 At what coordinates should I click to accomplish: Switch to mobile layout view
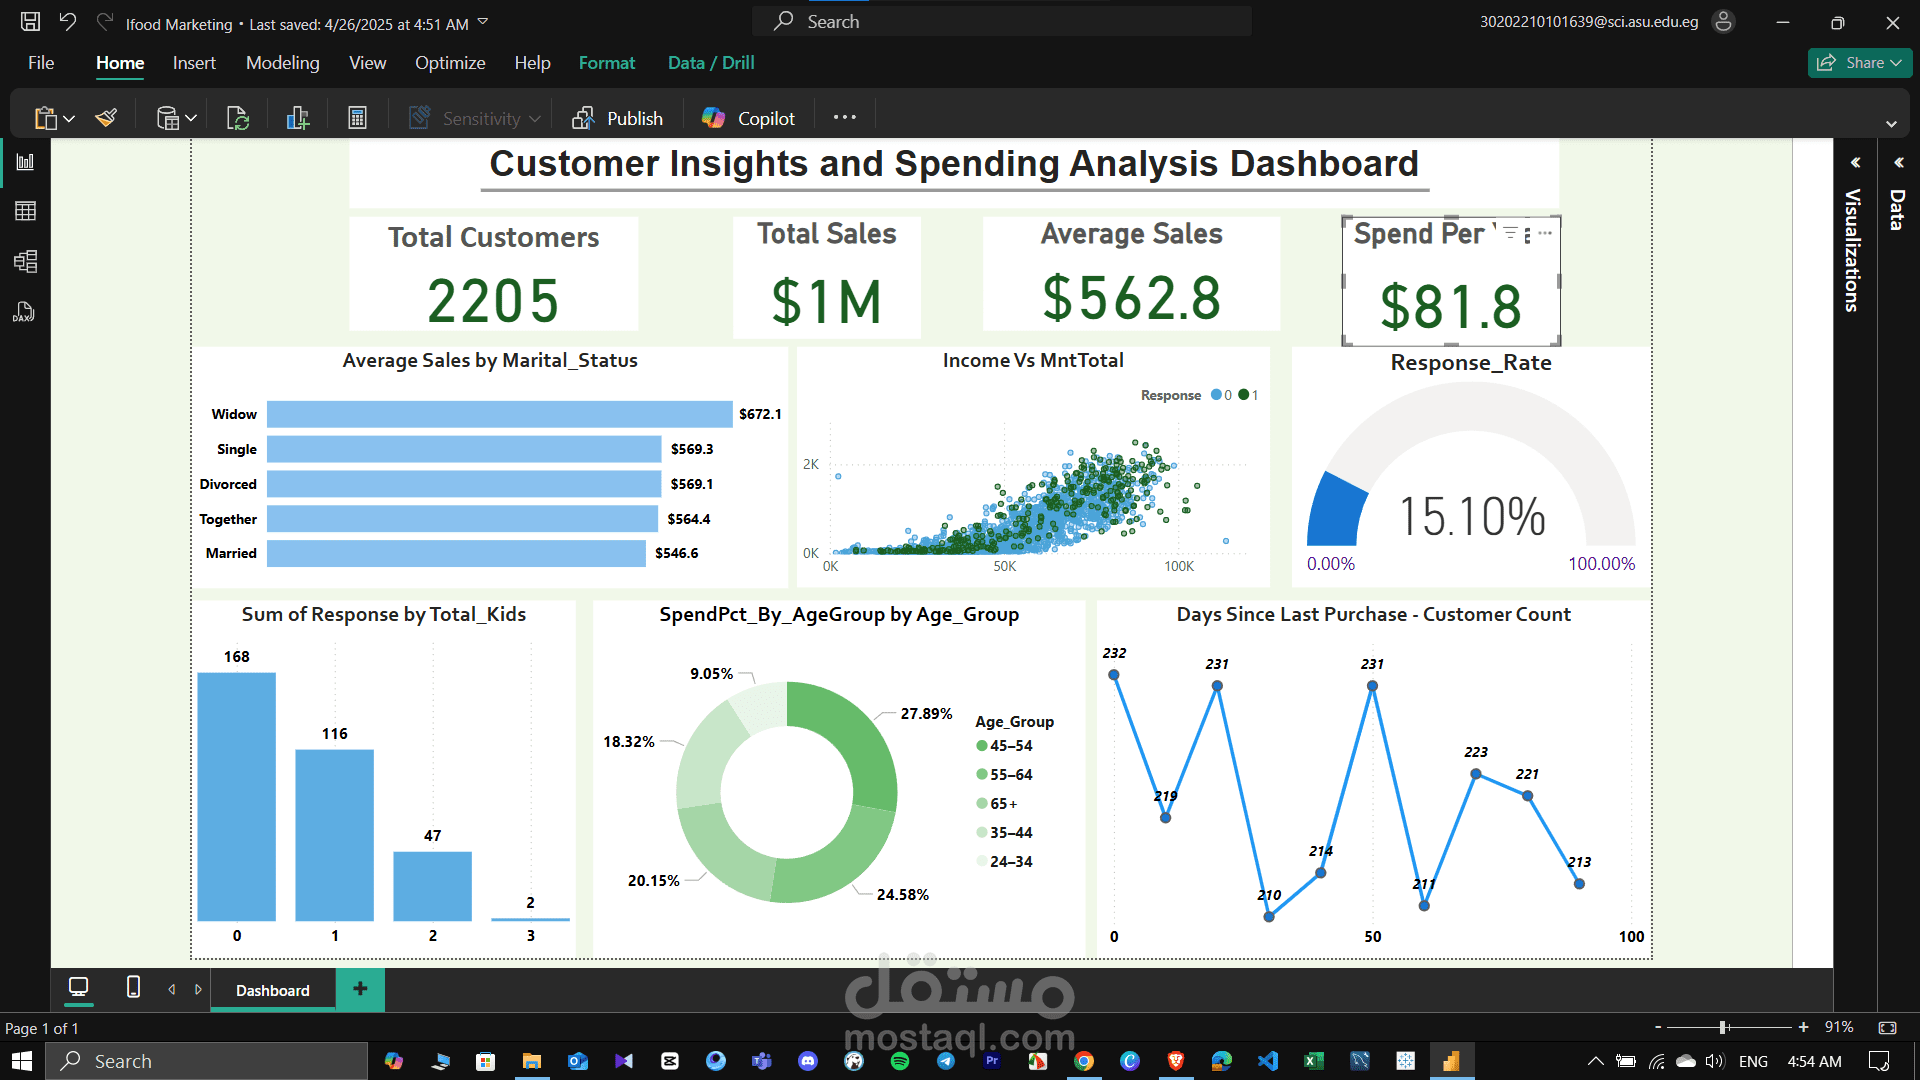pos(133,988)
